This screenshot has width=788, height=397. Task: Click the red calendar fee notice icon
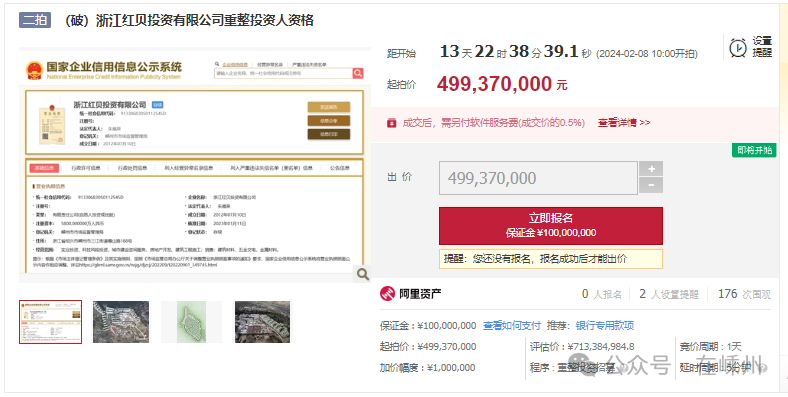[x=391, y=123]
